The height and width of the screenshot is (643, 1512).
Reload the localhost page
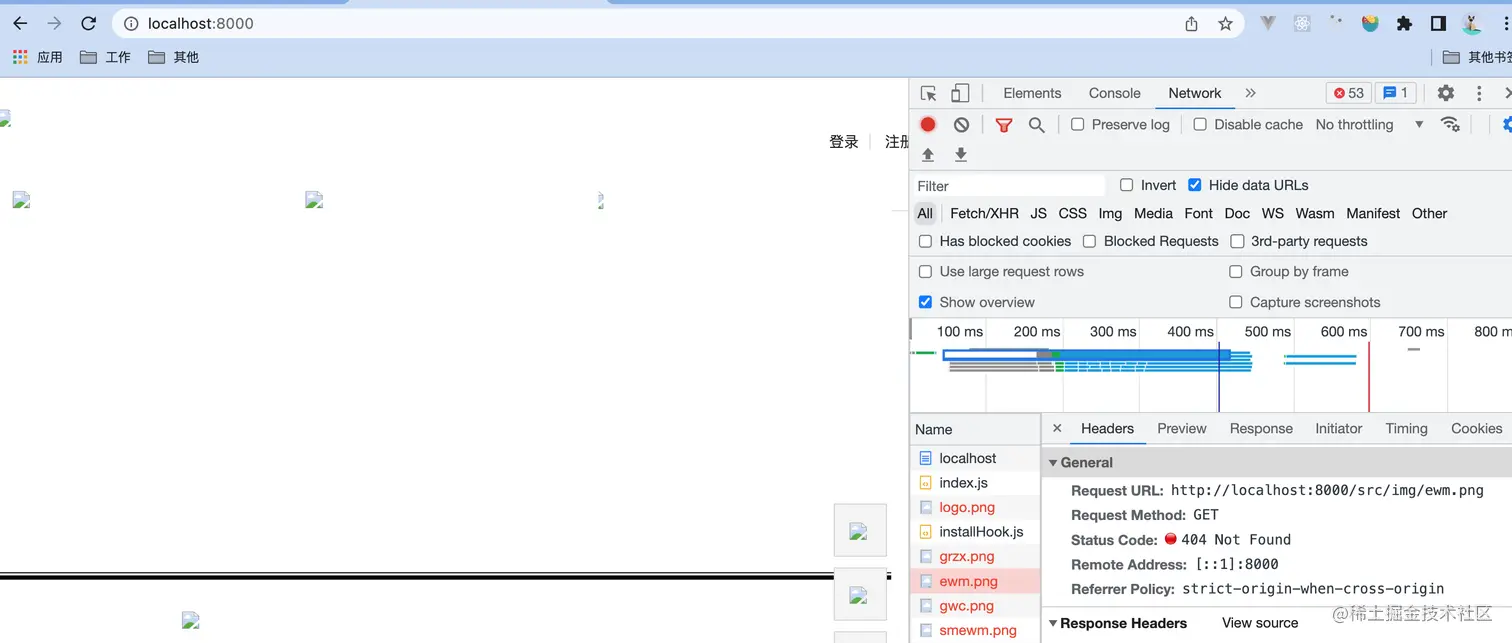[89, 23]
